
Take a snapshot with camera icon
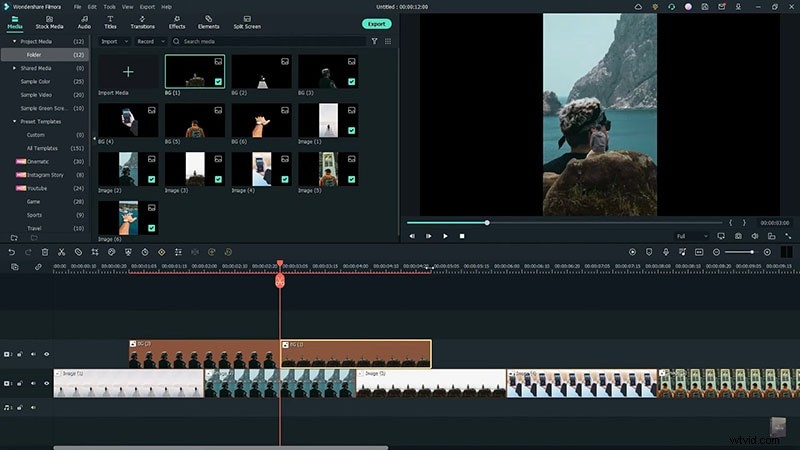pos(738,236)
